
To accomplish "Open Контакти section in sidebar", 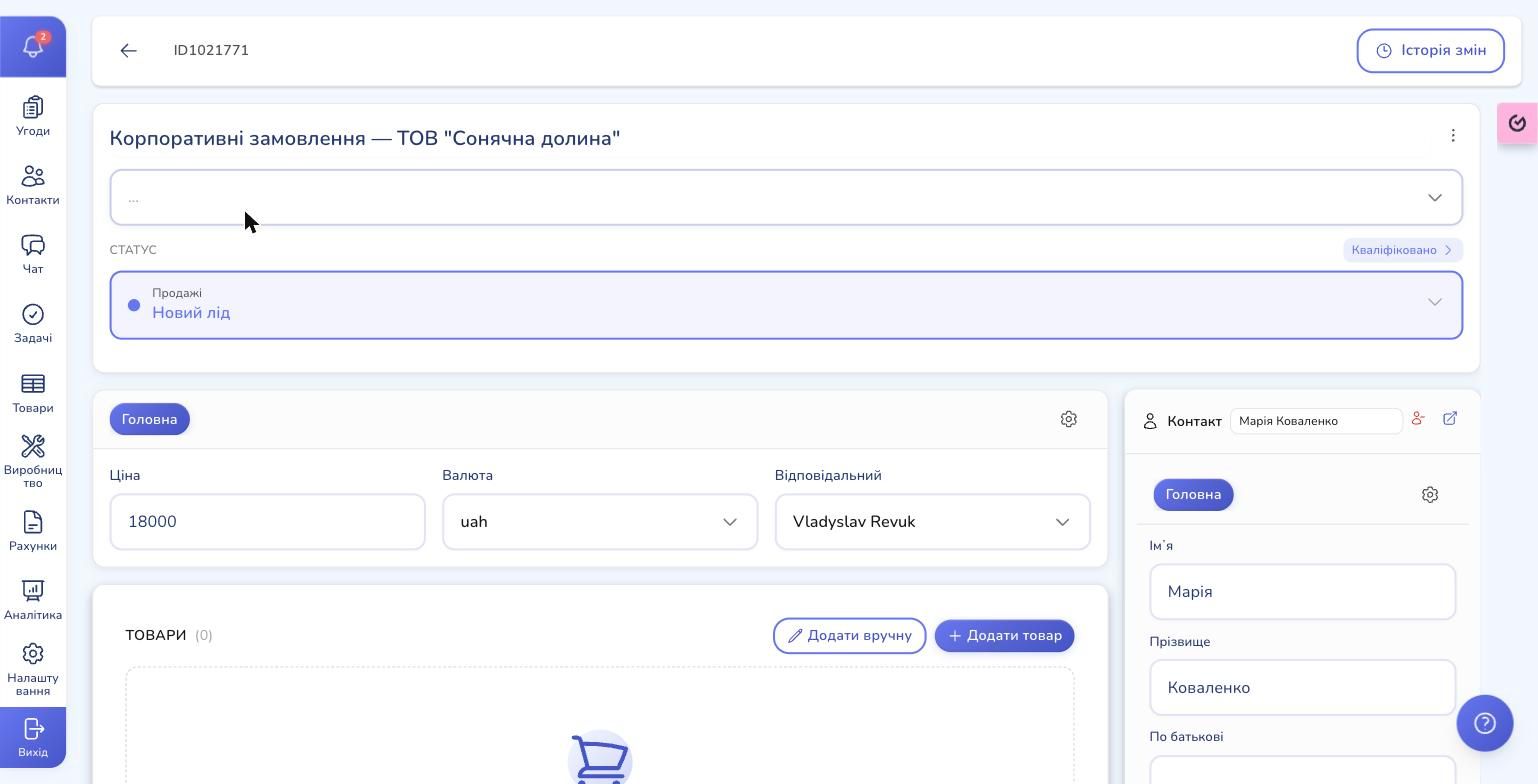I will [x=33, y=185].
